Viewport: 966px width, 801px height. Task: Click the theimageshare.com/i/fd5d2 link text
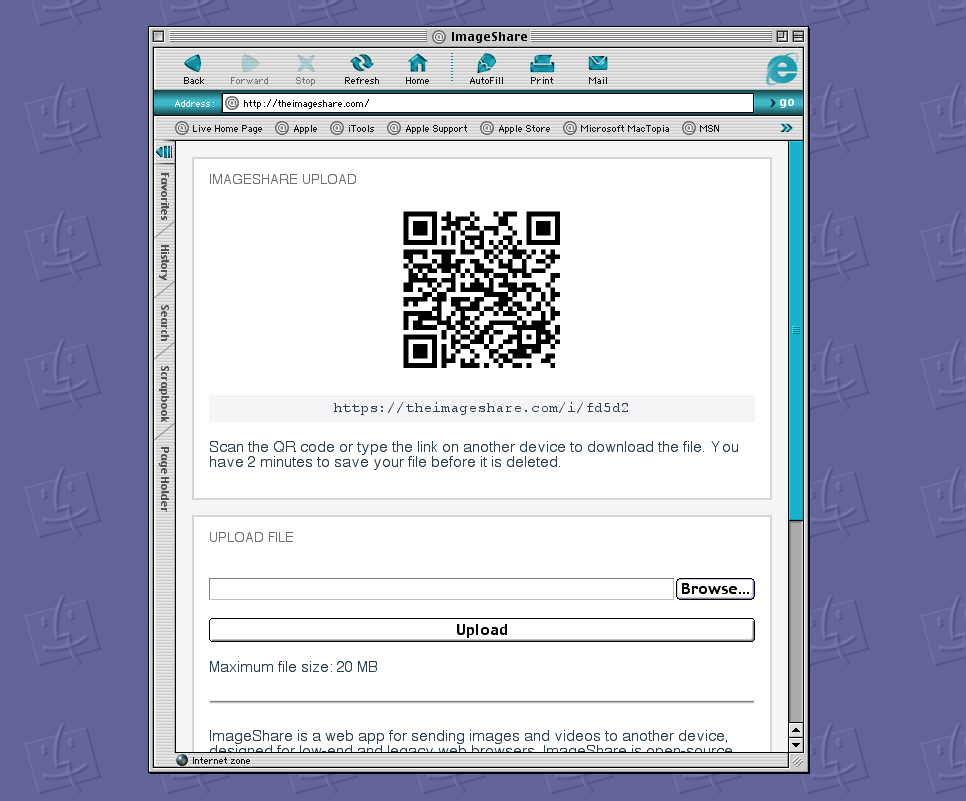pyautogui.click(x=481, y=408)
